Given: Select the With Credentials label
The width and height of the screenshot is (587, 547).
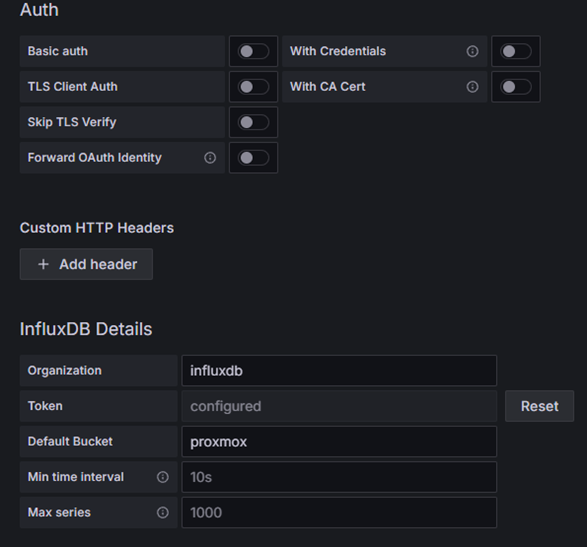Looking at the screenshot, I should [338, 51].
